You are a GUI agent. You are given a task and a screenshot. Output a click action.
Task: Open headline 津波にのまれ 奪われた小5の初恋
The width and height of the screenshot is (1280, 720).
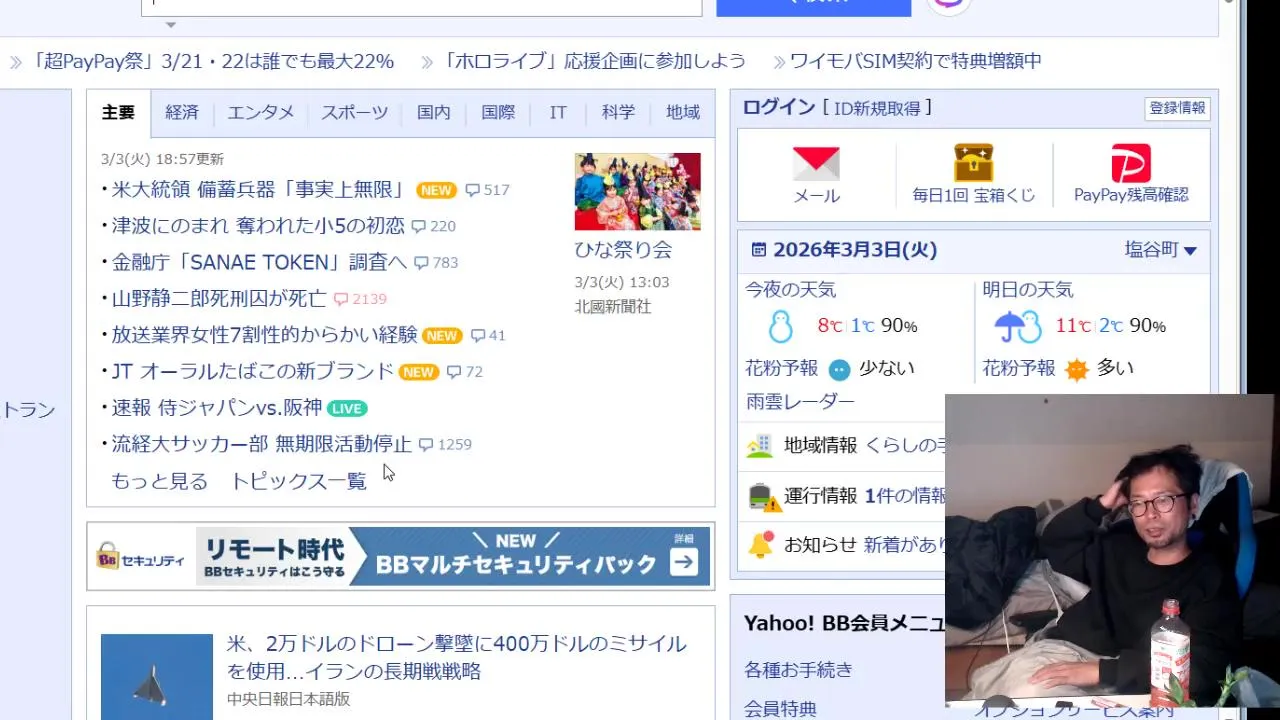pos(258,227)
